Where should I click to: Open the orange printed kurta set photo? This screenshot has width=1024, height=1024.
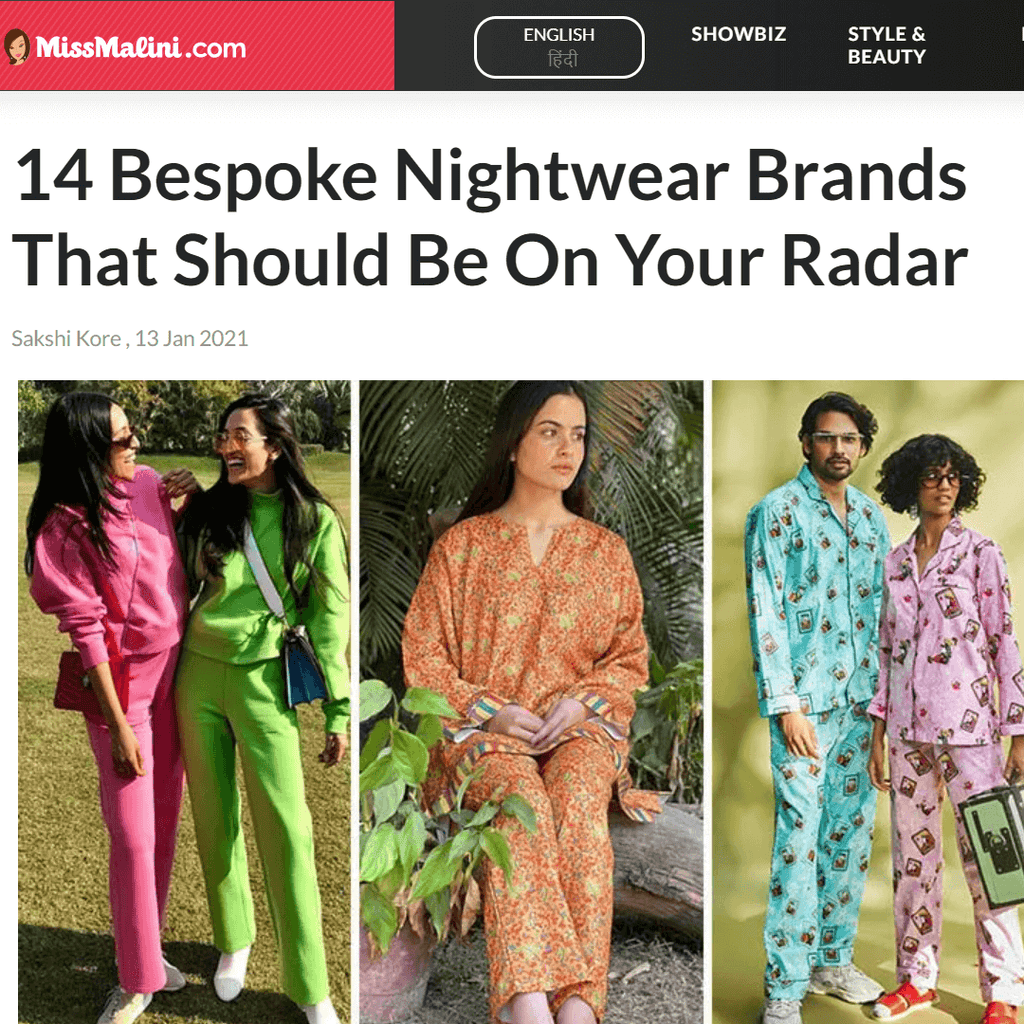[531, 702]
